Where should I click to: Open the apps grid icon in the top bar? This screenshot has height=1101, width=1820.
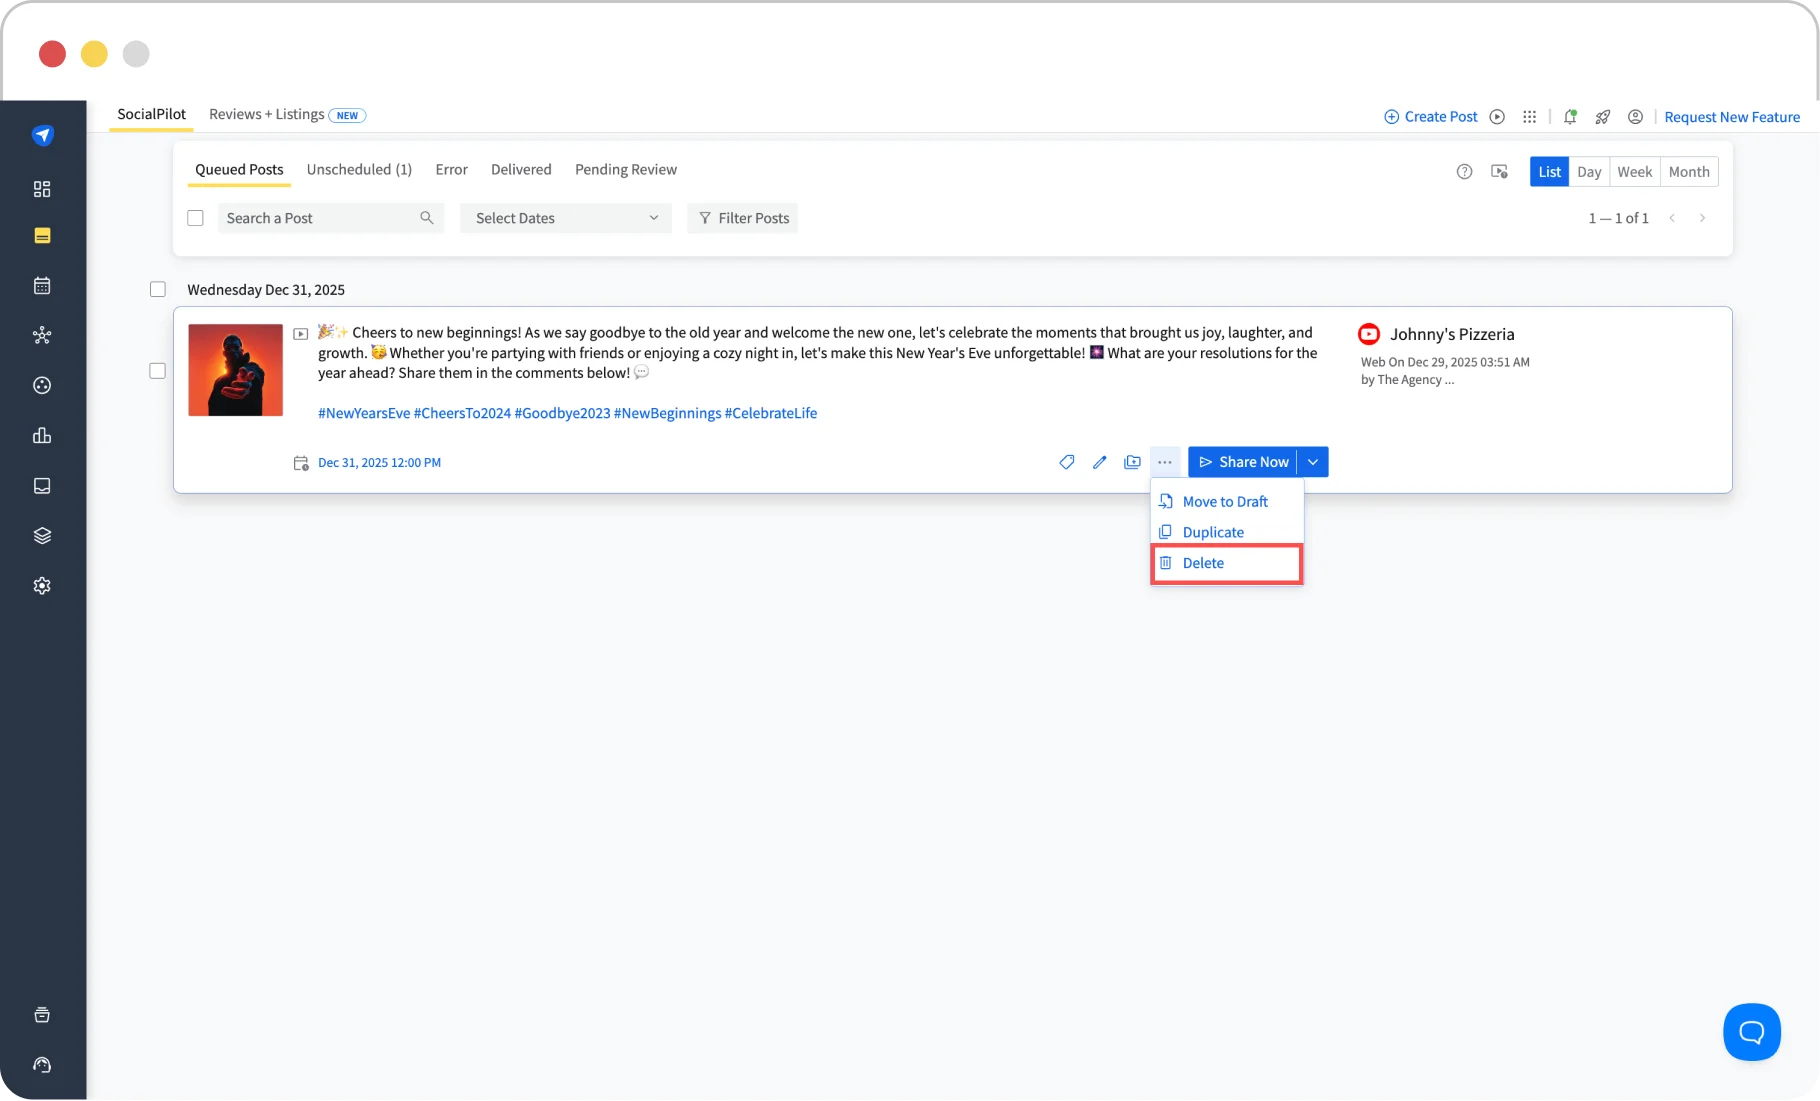pos(1529,117)
